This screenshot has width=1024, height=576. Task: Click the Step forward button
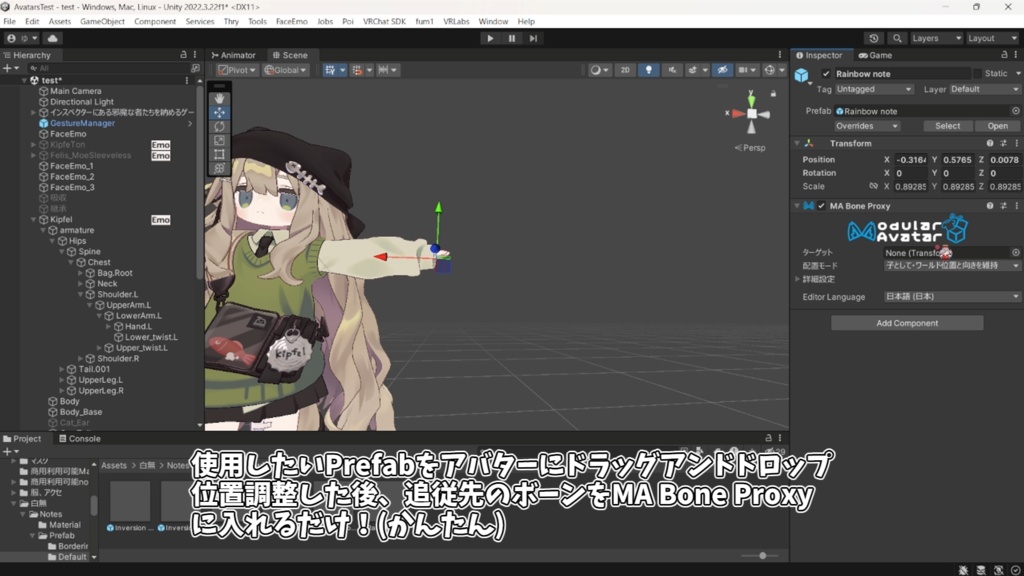click(x=533, y=39)
